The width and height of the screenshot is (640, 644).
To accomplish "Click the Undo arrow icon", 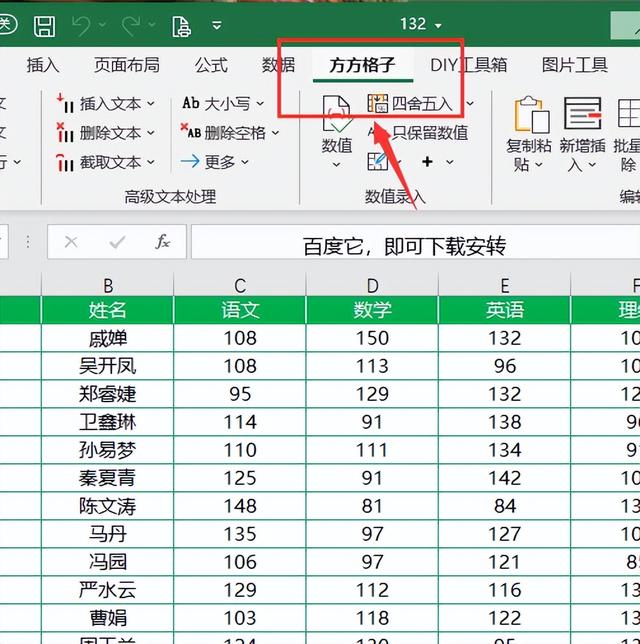I will coord(81,26).
